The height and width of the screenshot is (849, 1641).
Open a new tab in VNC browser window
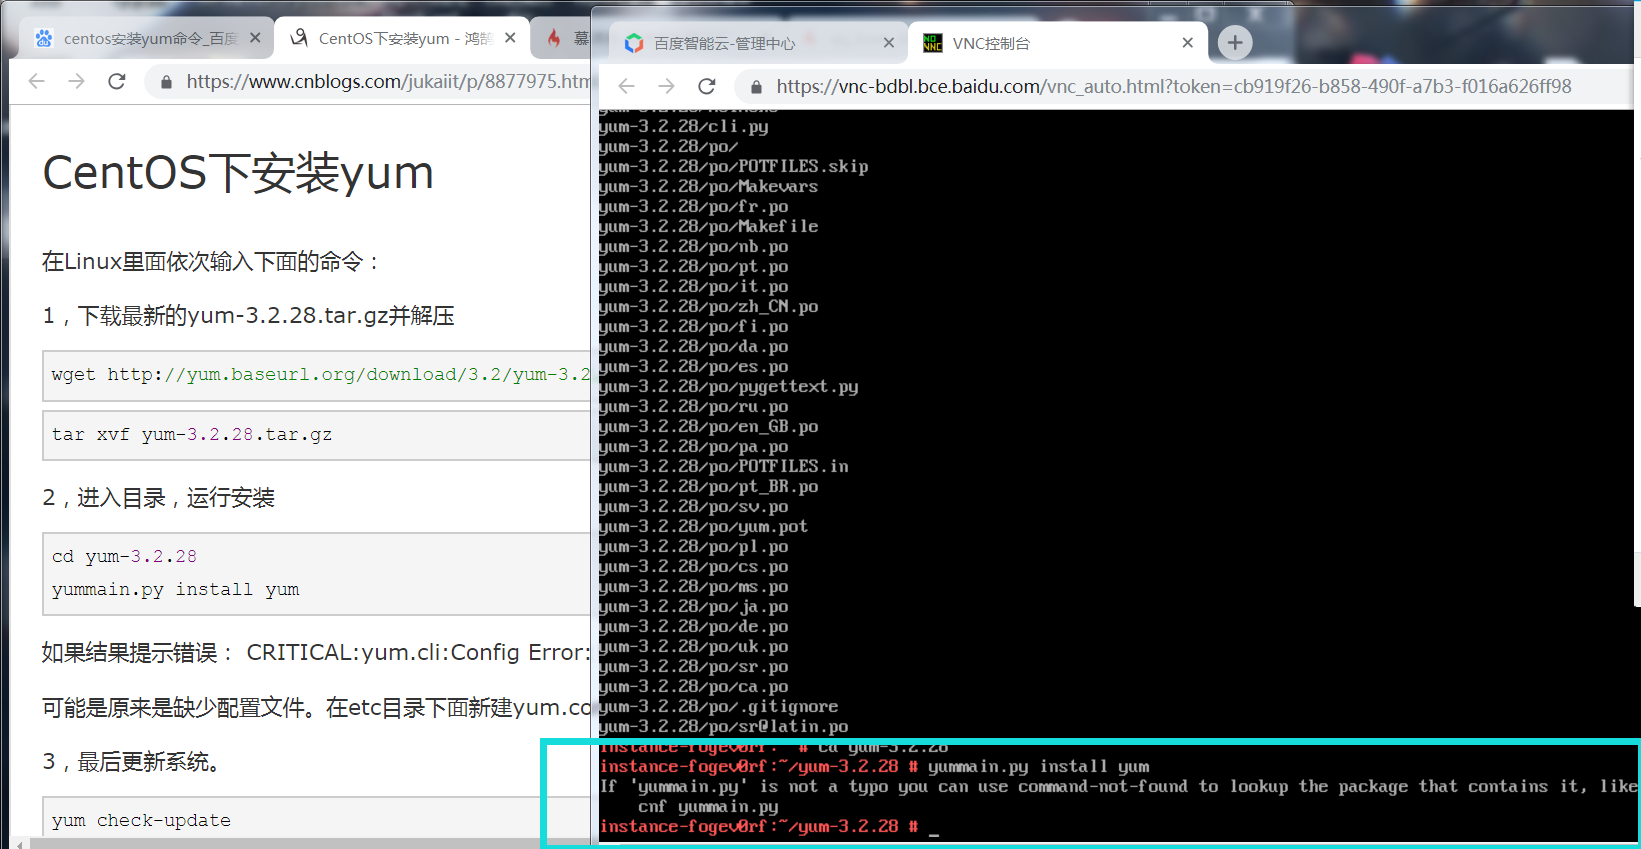(1235, 42)
